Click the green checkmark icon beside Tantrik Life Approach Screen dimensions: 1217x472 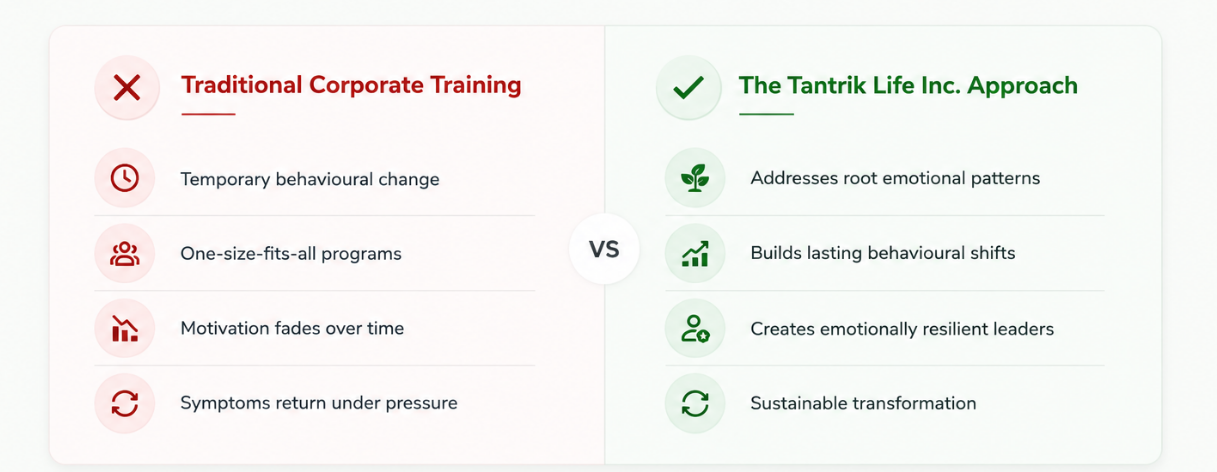pyautogui.click(x=688, y=88)
